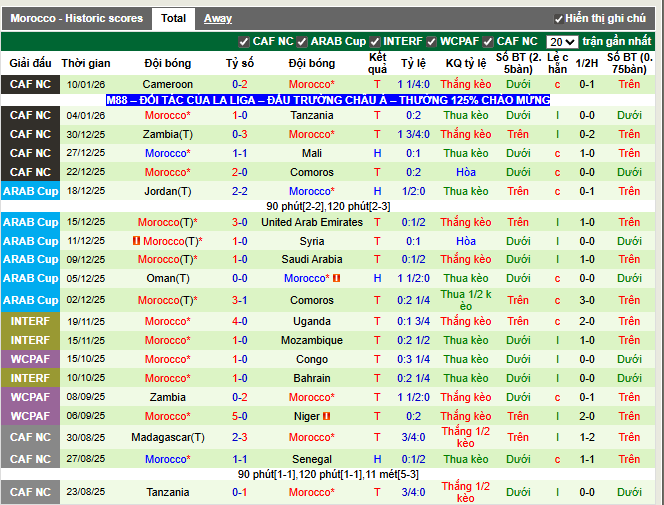Toggle the INTERF filter checkbox
This screenshot has height=505, width=664.
click(374, 42)
